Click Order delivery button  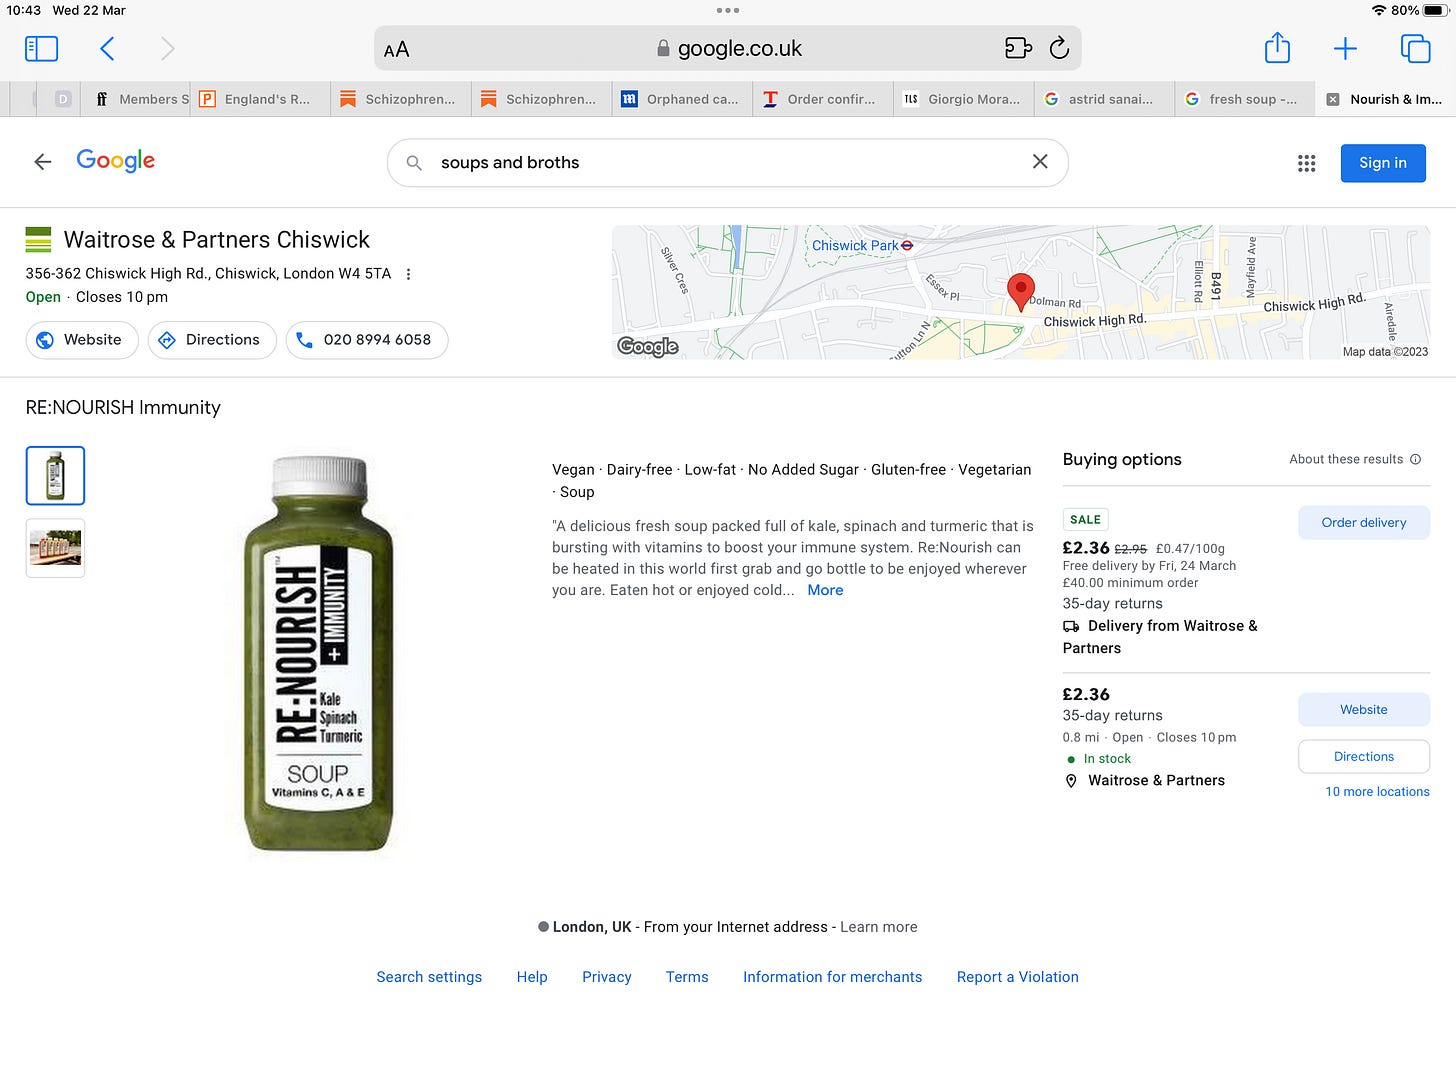(1364, 523)
